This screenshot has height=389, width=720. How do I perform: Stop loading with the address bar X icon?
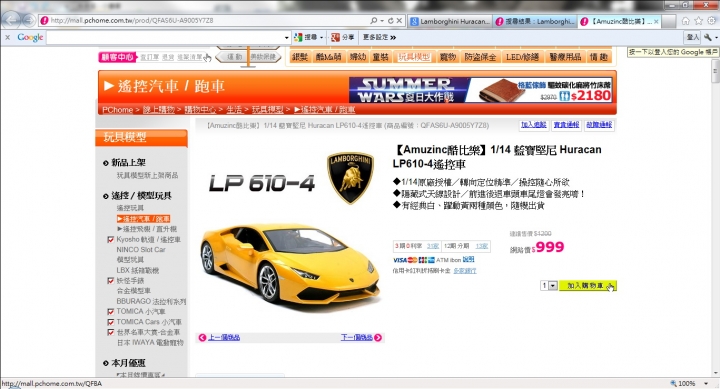[x=399, y=21]
